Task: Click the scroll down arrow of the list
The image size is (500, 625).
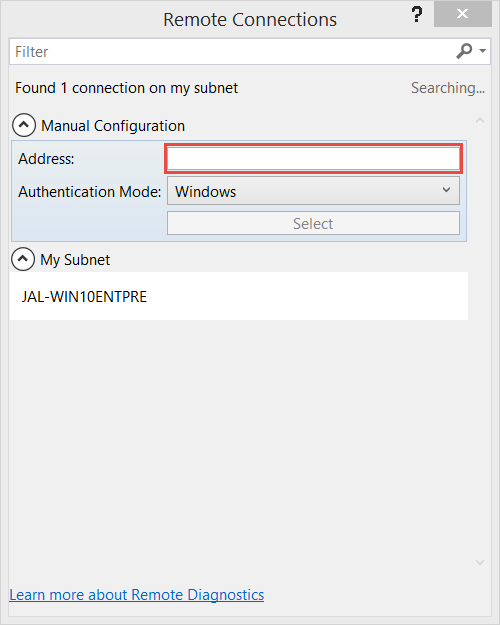Action: tap(480, 562)
